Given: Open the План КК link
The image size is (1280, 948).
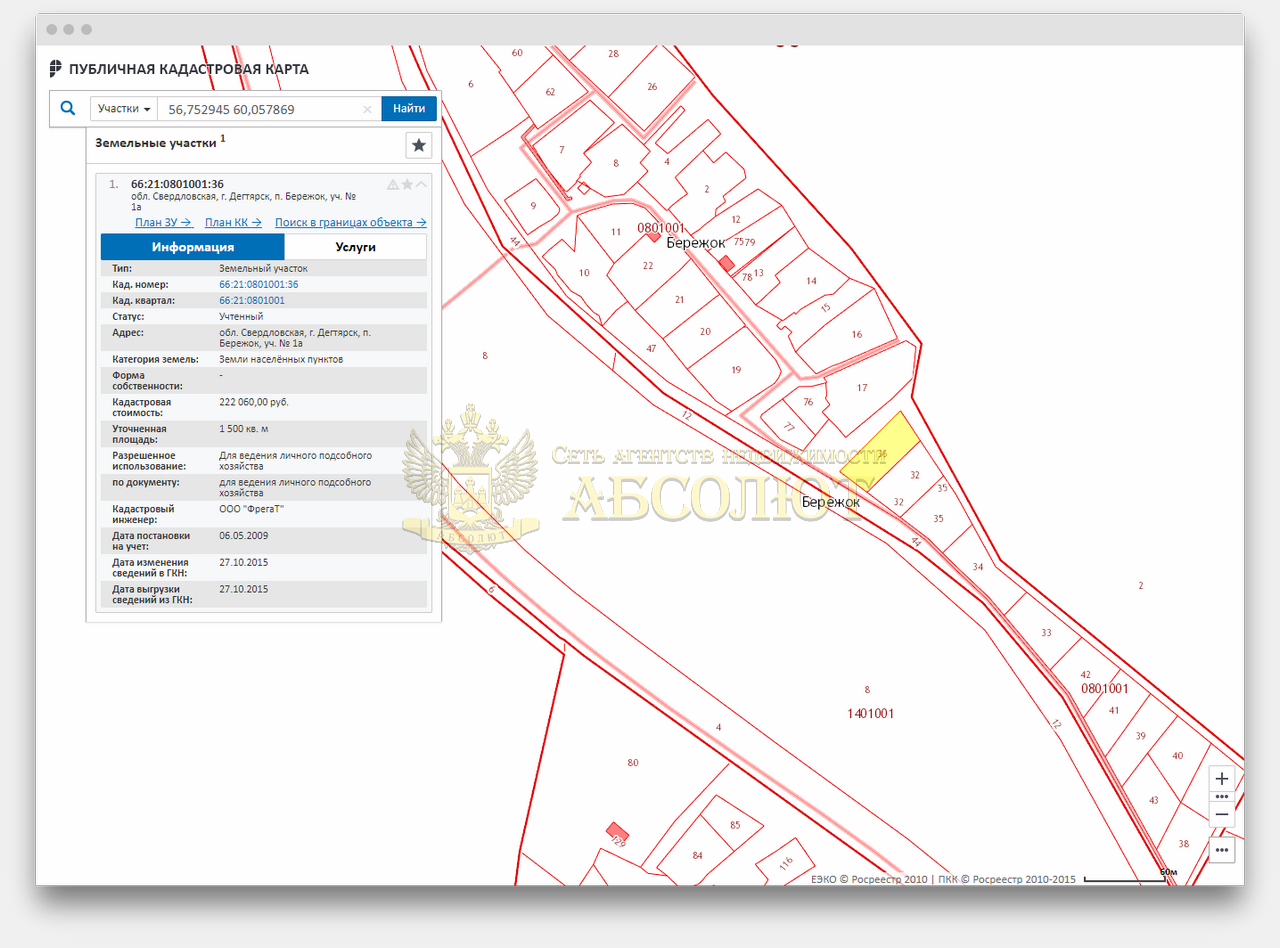Looking at the screenshot, I should [233, 222].
